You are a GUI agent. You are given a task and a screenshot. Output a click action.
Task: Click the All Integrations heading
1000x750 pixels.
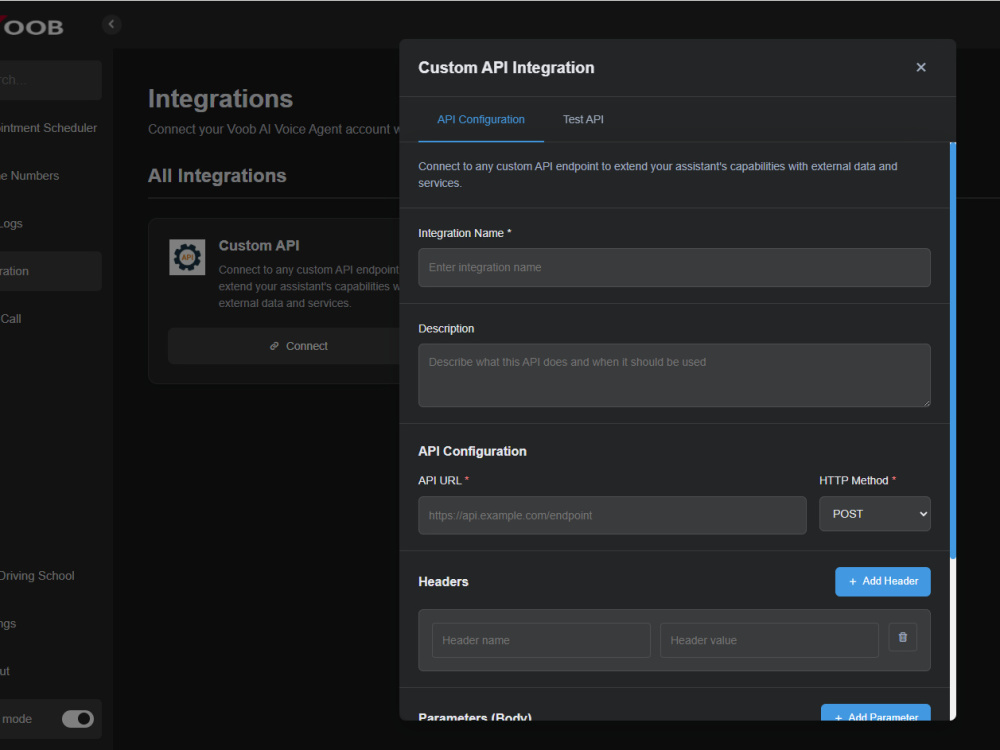(217, 175)
